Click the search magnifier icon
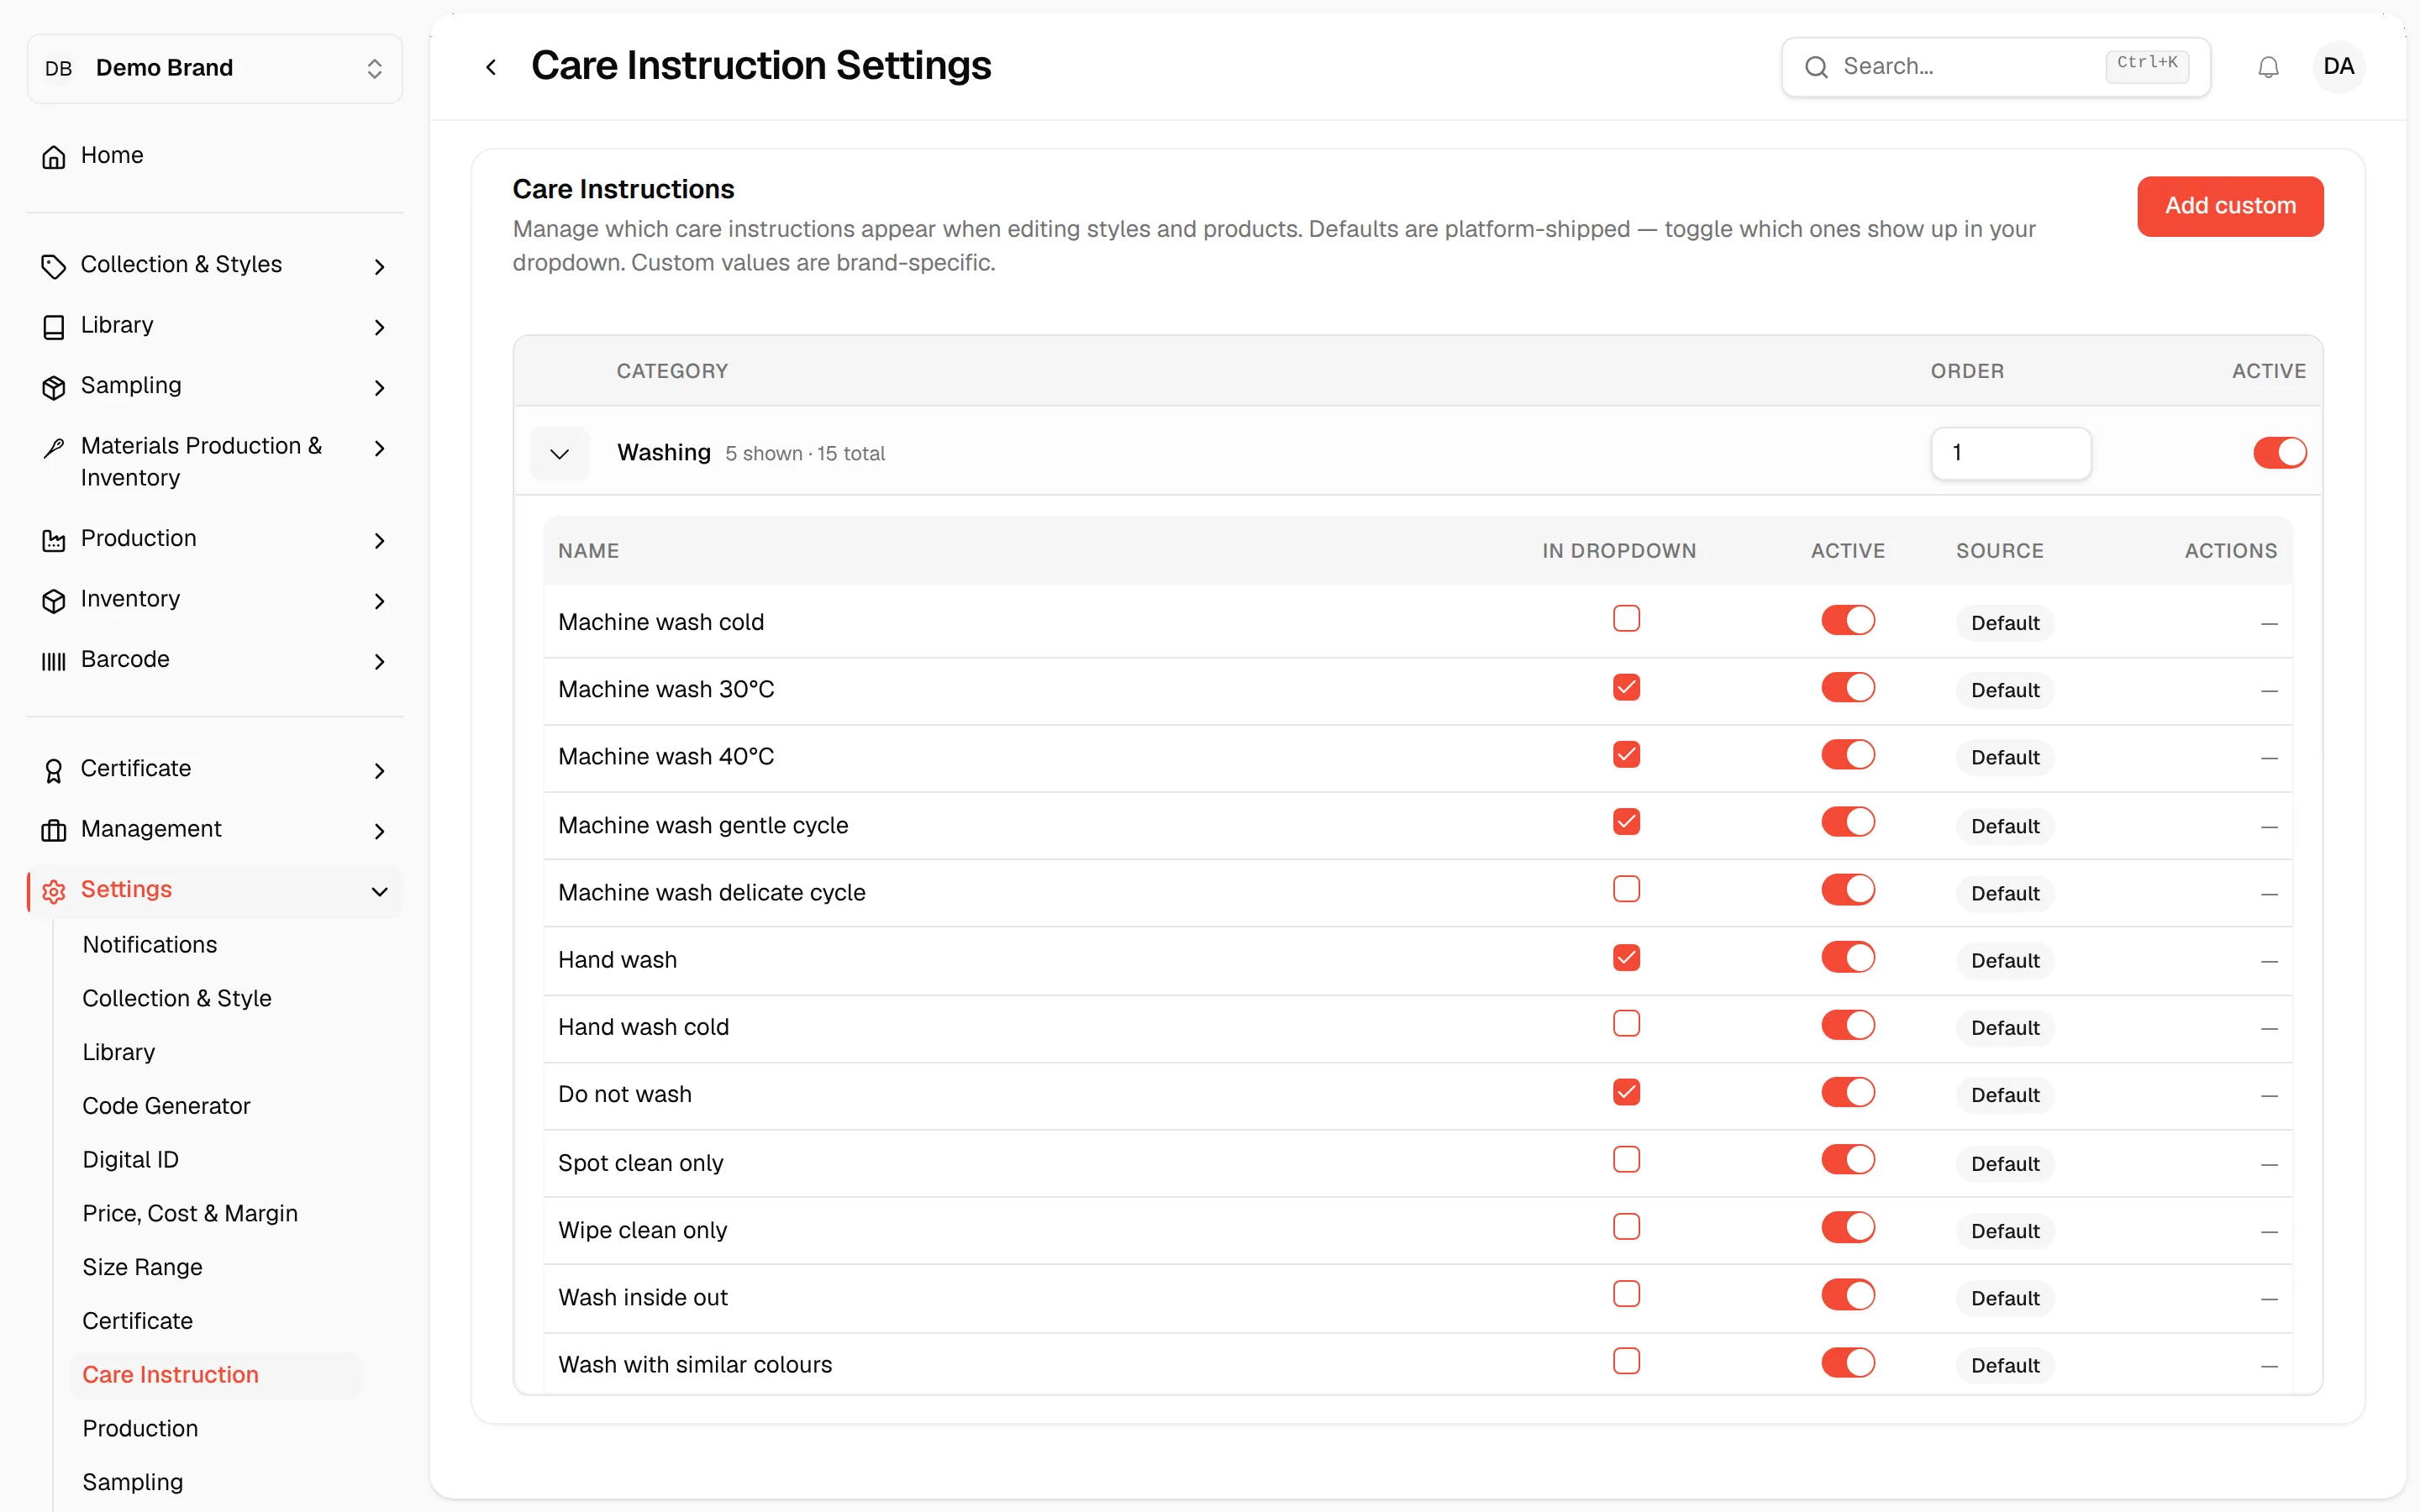2420x1512 pixels. 1816,67
